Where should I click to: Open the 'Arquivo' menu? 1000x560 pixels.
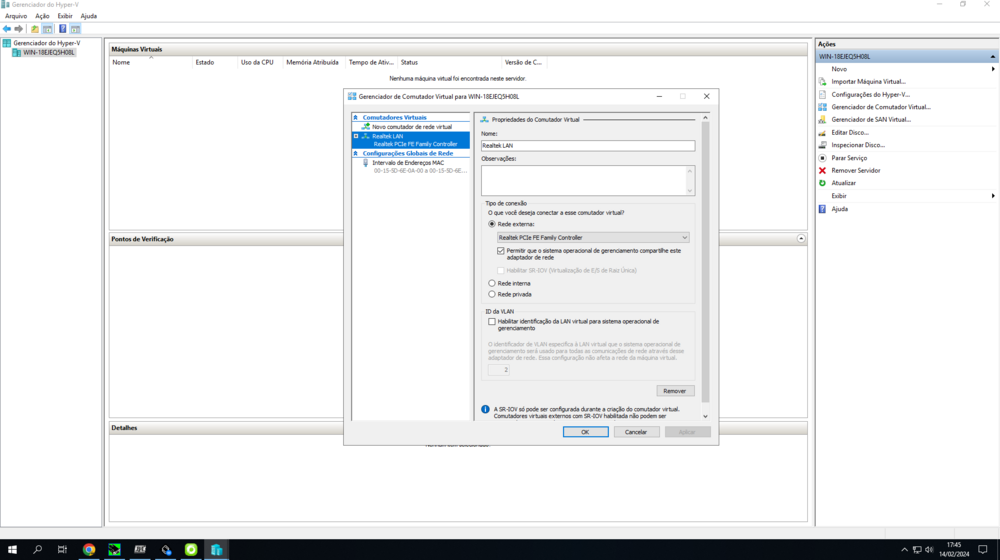click(16, 16)
